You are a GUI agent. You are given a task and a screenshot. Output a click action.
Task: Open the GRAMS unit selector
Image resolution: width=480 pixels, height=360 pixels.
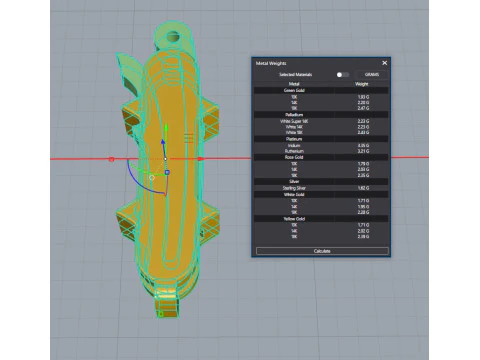tap(372, 75)
